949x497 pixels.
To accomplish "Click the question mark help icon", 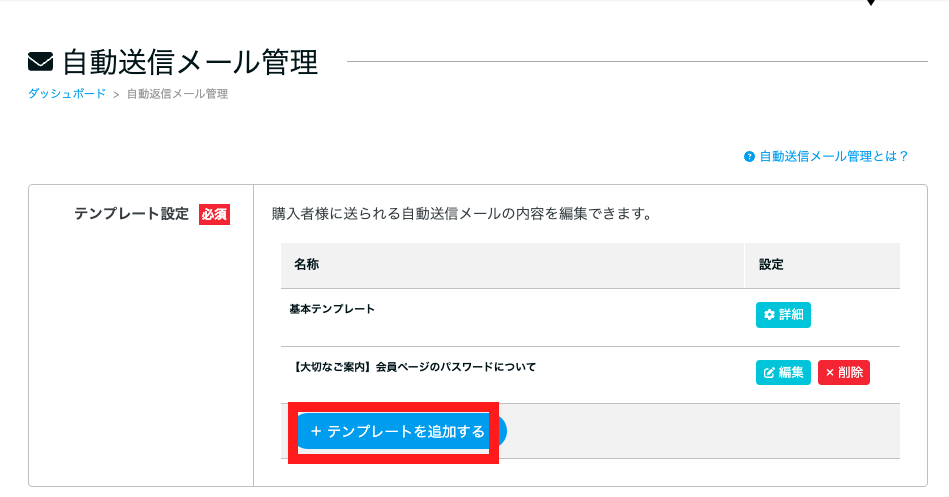I will [749, 157].
